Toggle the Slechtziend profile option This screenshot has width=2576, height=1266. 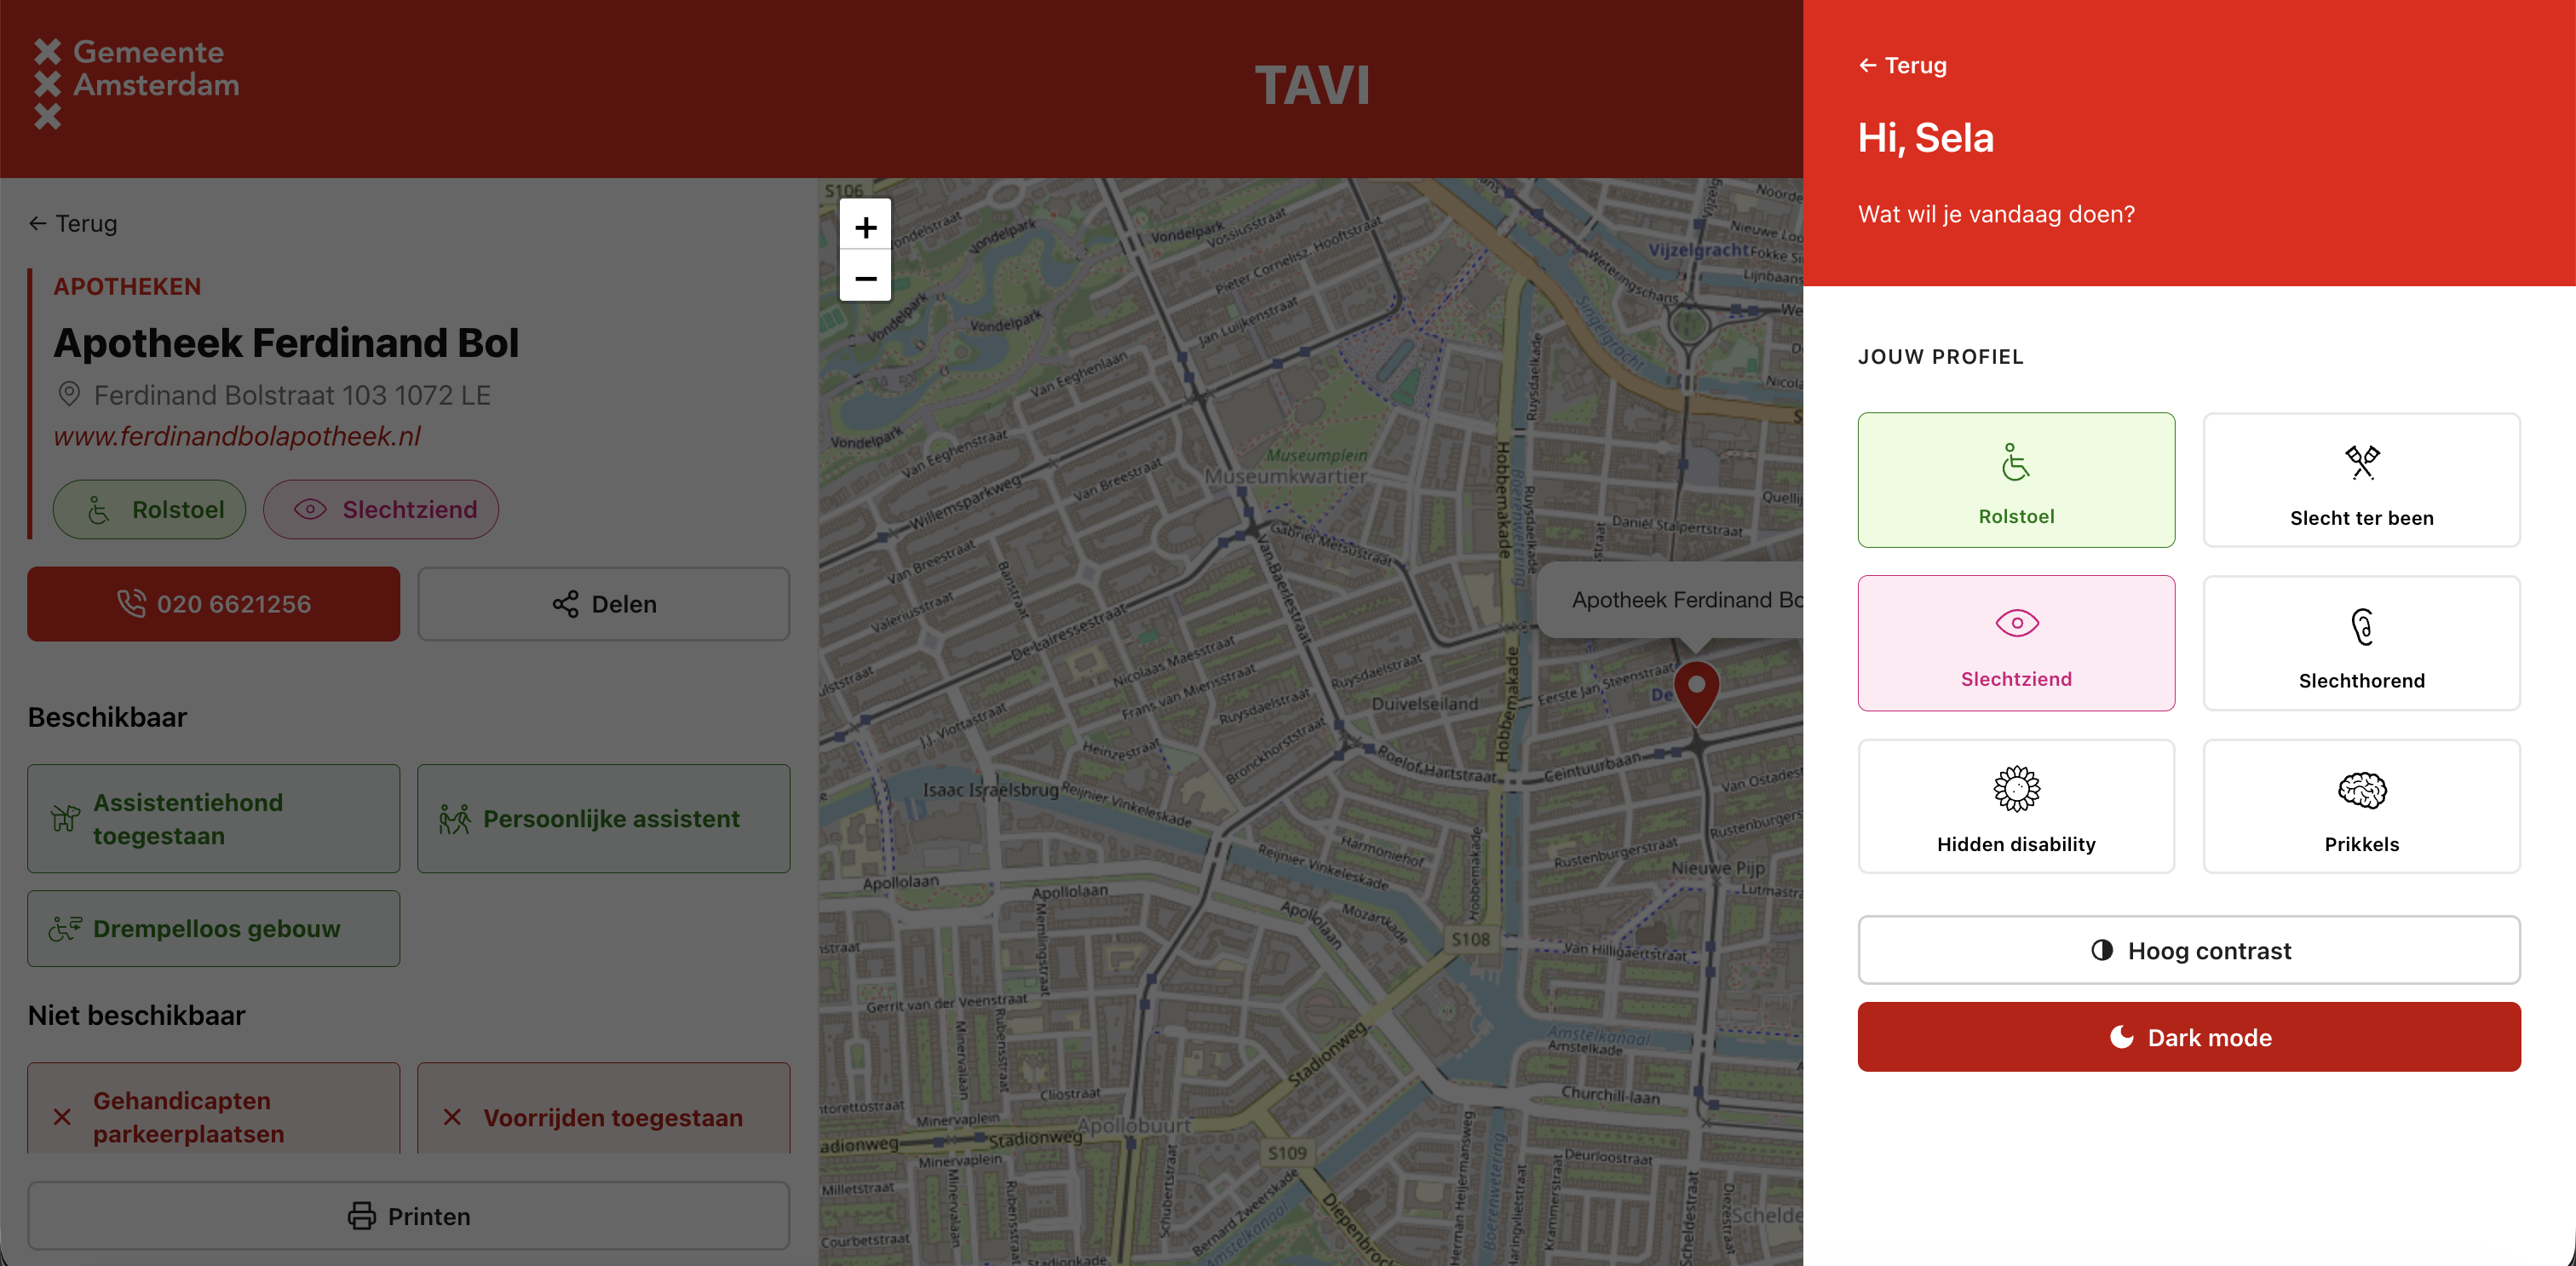[2016, 643]
